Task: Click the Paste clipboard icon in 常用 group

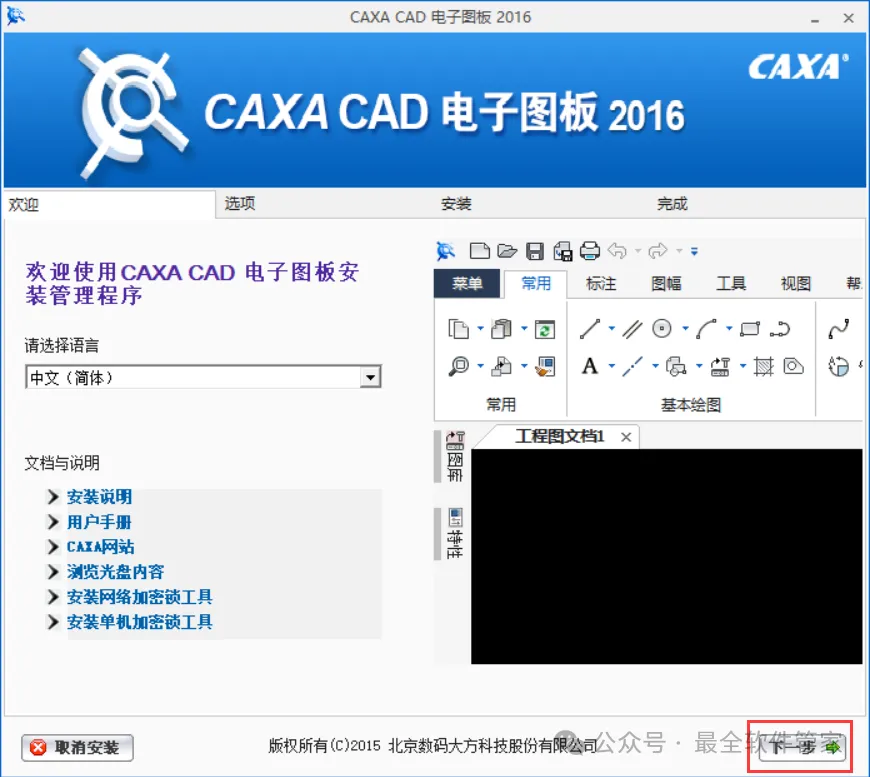Action: point(501,329)
